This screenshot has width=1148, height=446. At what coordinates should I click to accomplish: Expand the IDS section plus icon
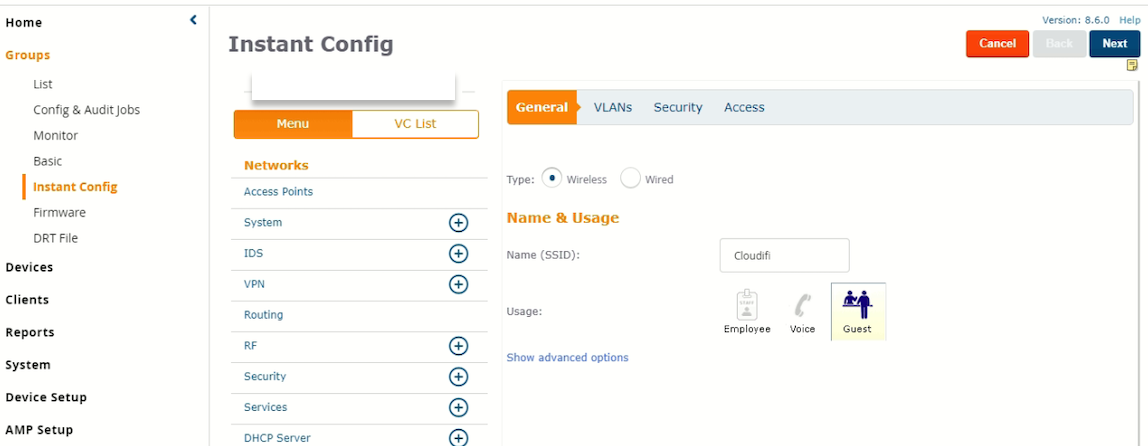pos(458,253)
